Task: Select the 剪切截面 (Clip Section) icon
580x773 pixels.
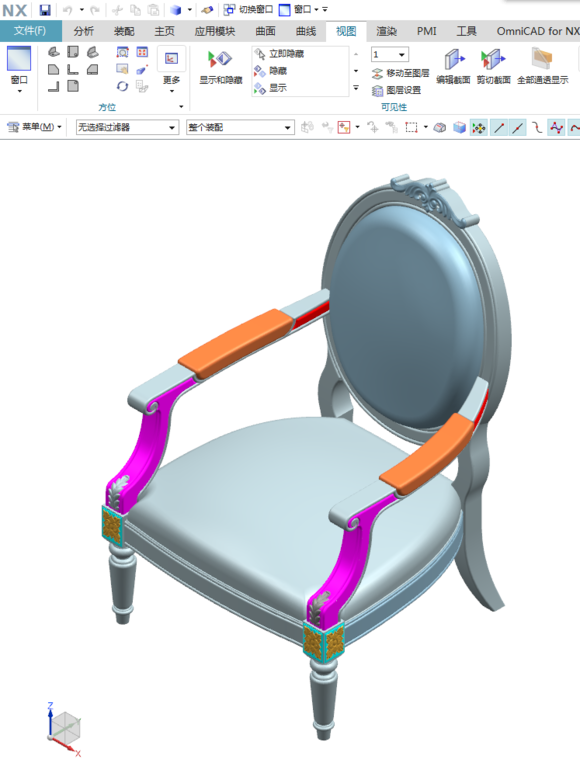Action: pos(493,67)
